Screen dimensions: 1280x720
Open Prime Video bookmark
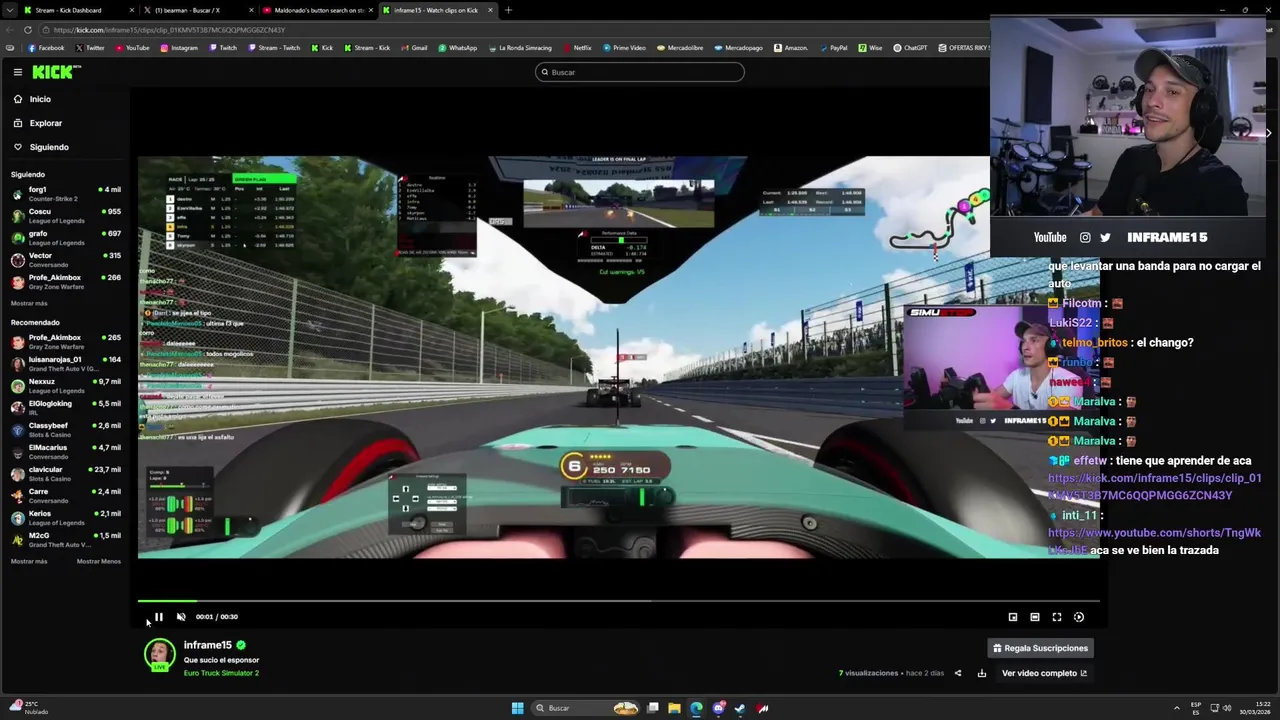point(623,48)
